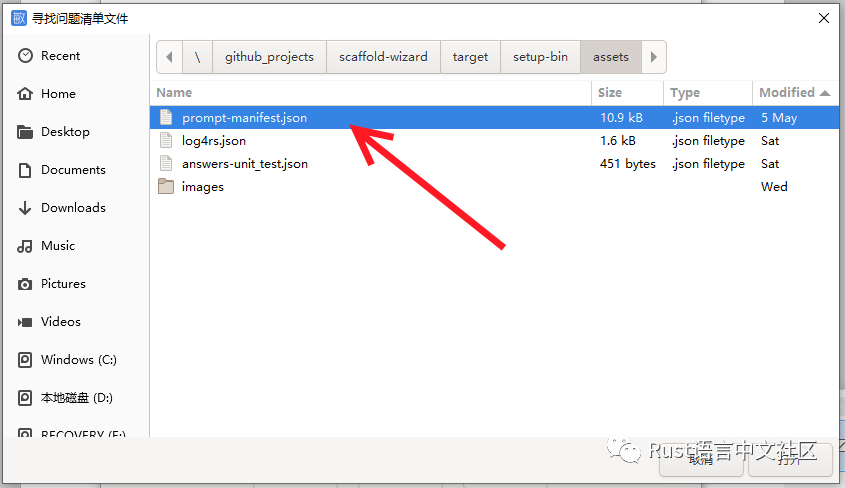Open the Pictures sidebar entry
This screenshot has height=488, width=845.
(x=75, y=283)
